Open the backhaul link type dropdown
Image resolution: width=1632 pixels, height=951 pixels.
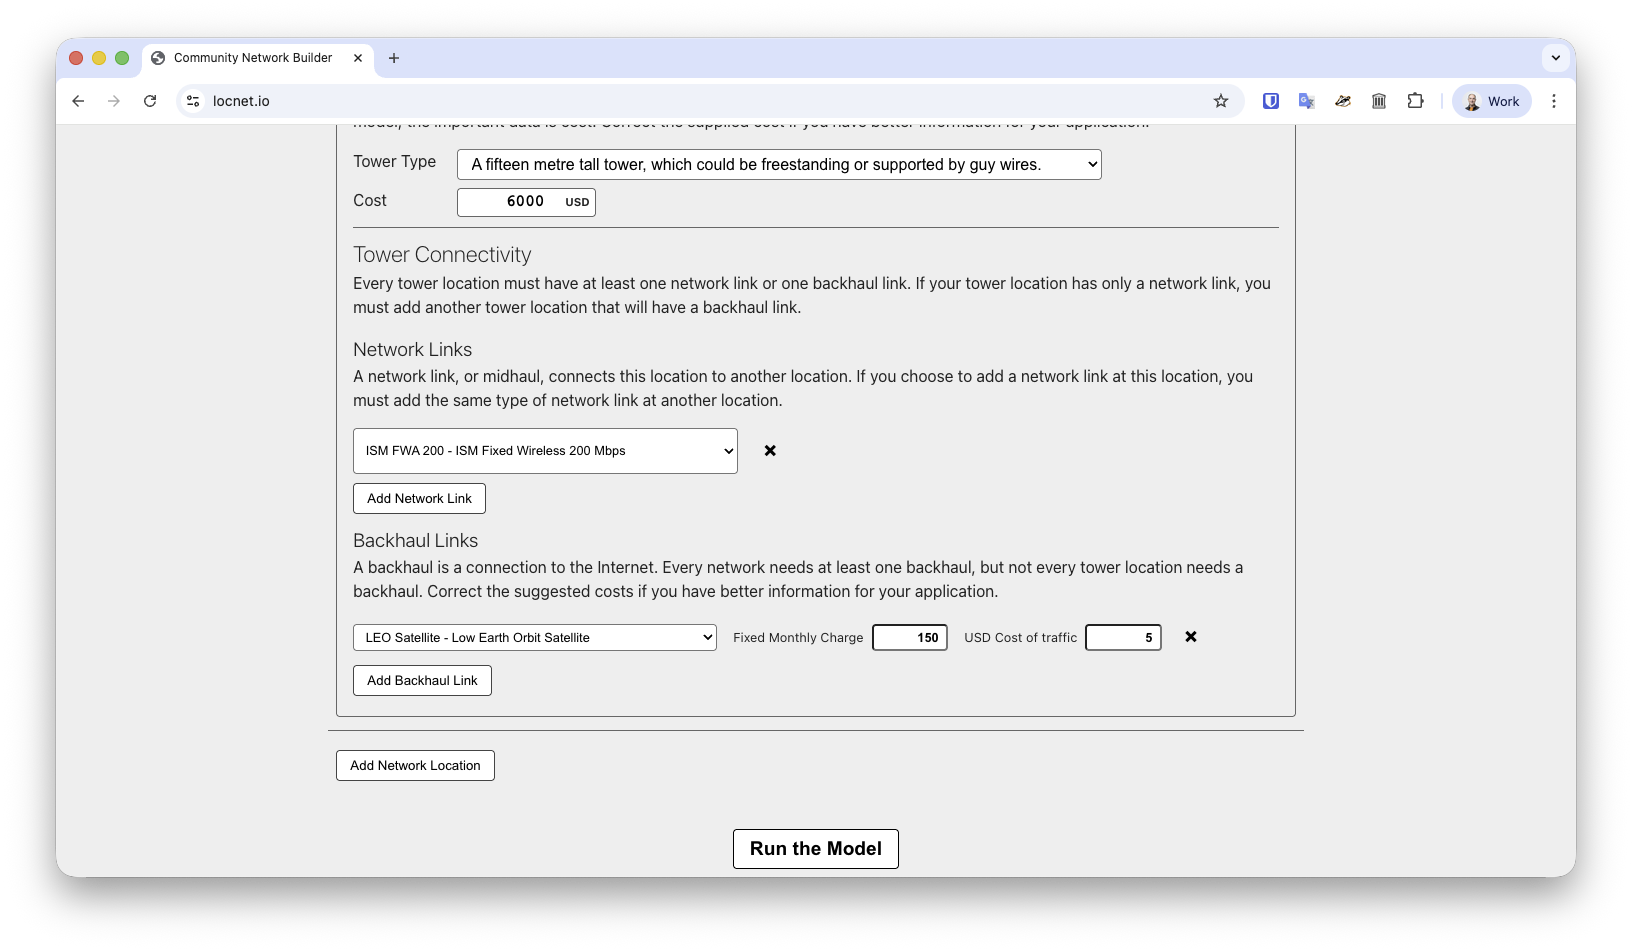(534, 637)
